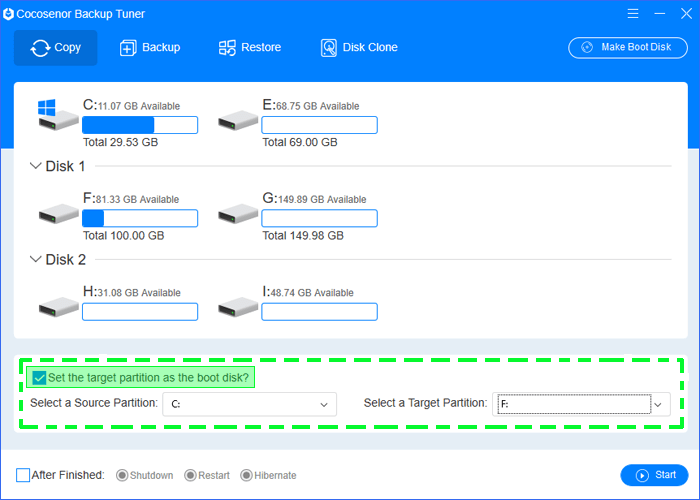This screenshot has height=500, width=700.
Task: Switch to the Copy tab
Action: 55,48
